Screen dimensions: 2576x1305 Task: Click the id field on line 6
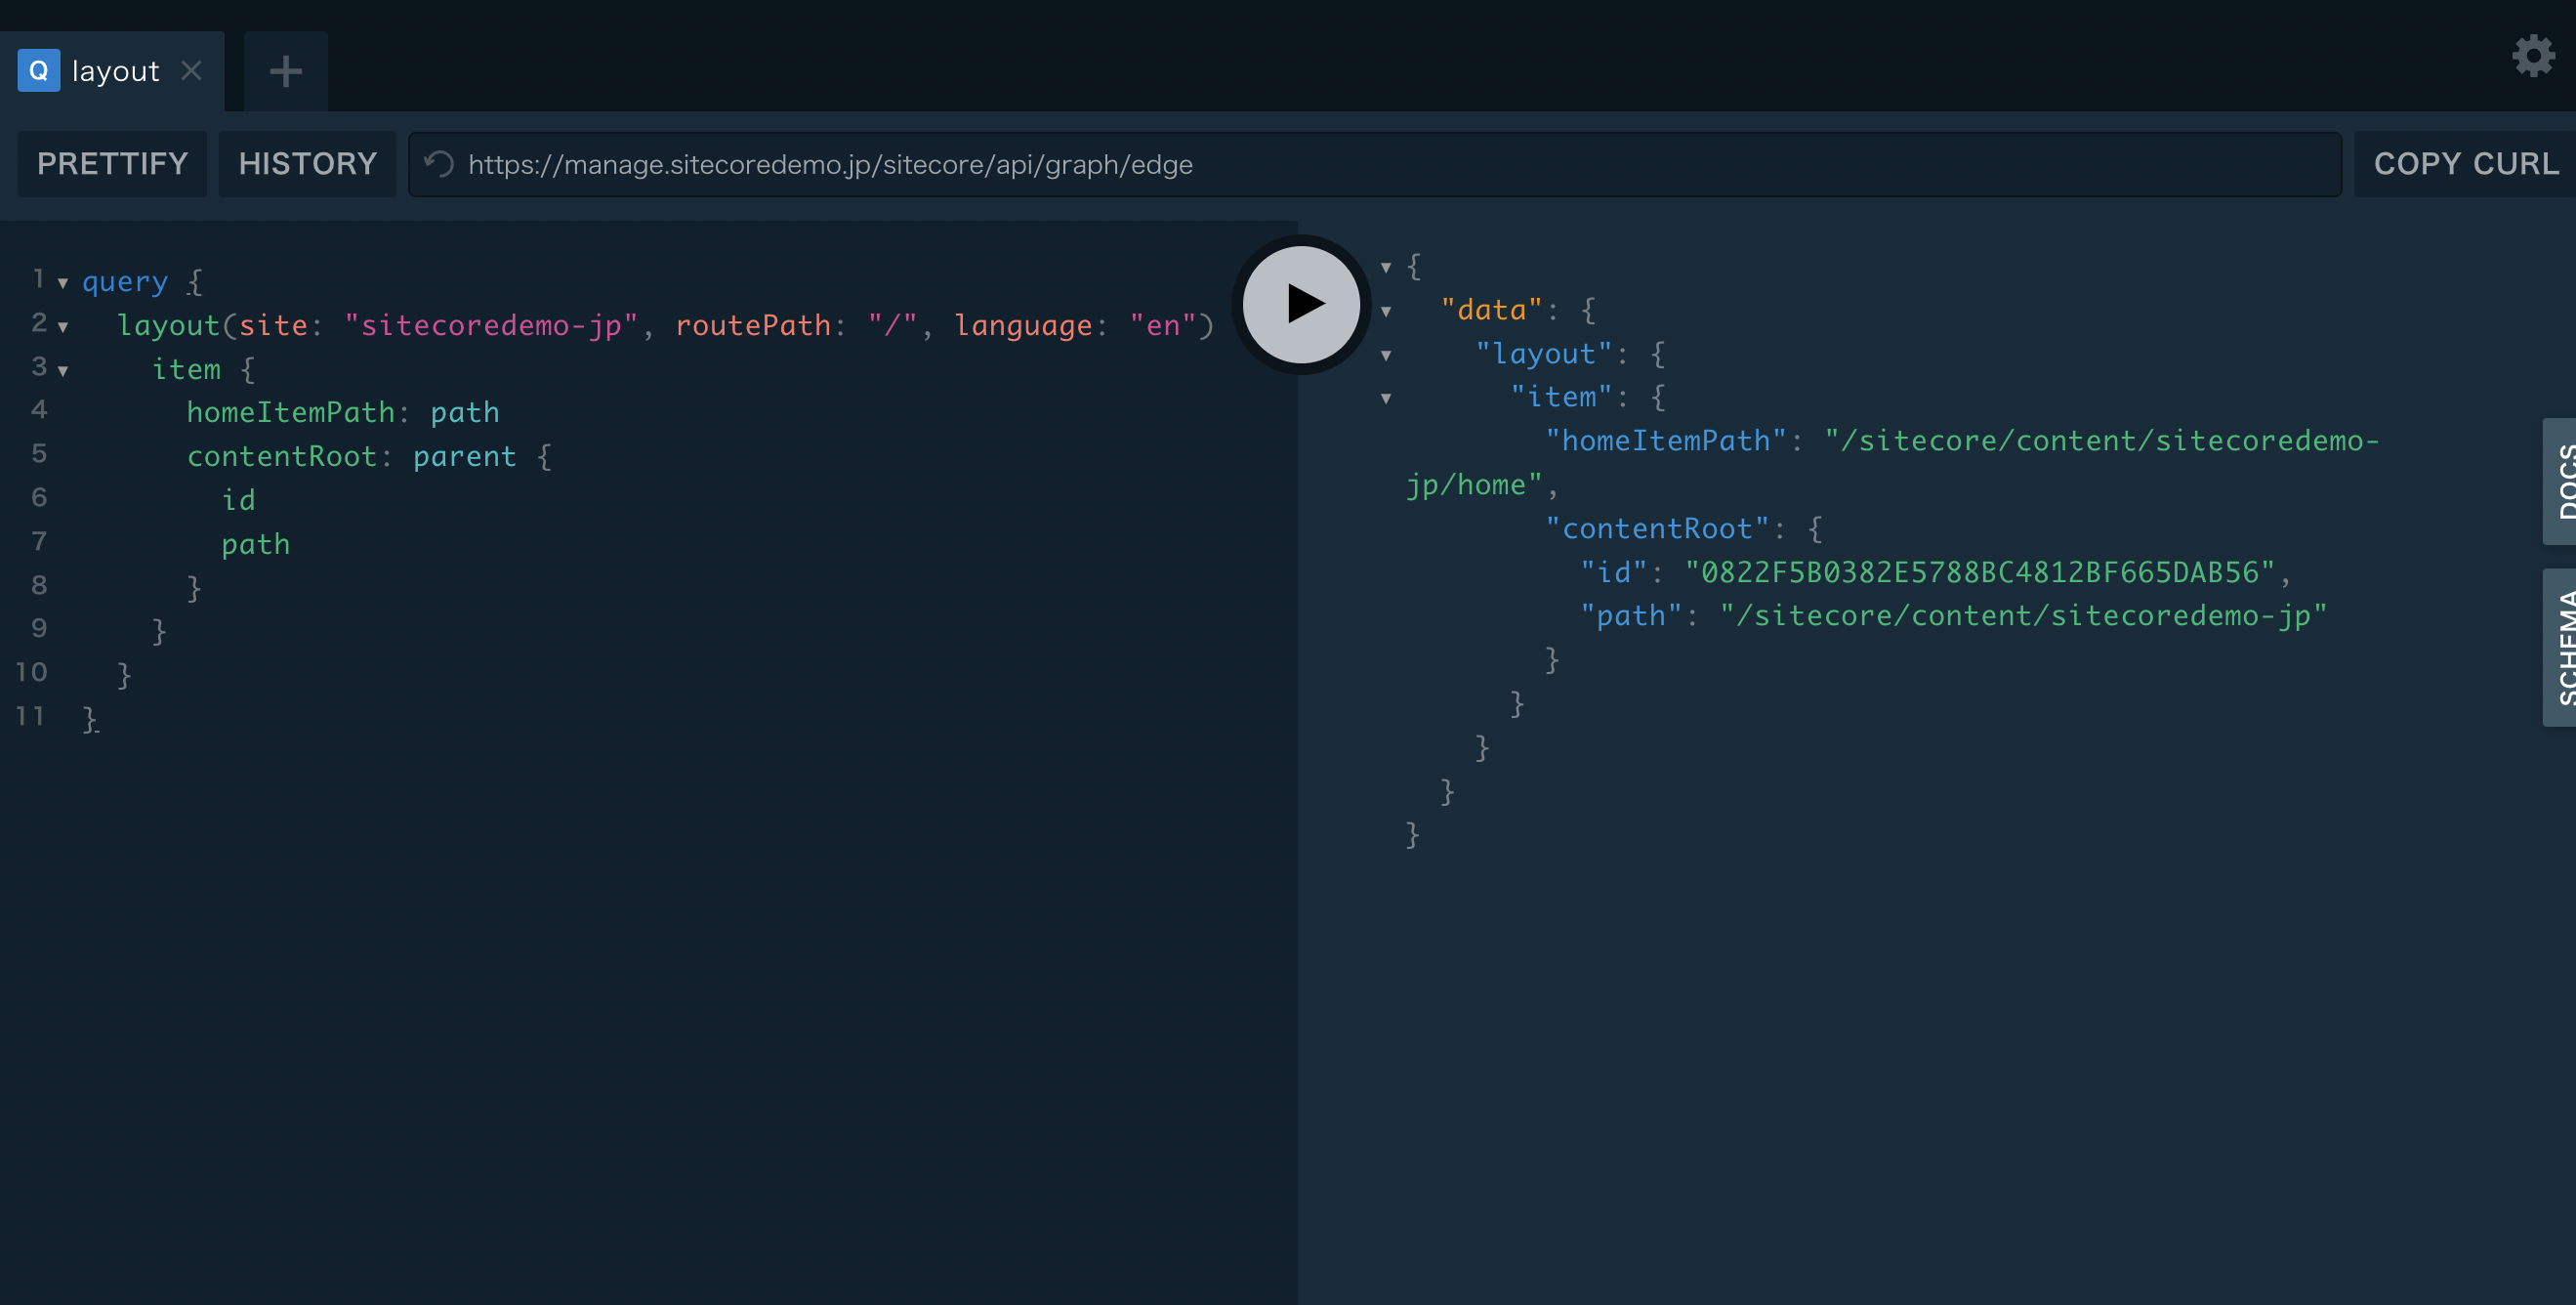click(x=239, y=500)
